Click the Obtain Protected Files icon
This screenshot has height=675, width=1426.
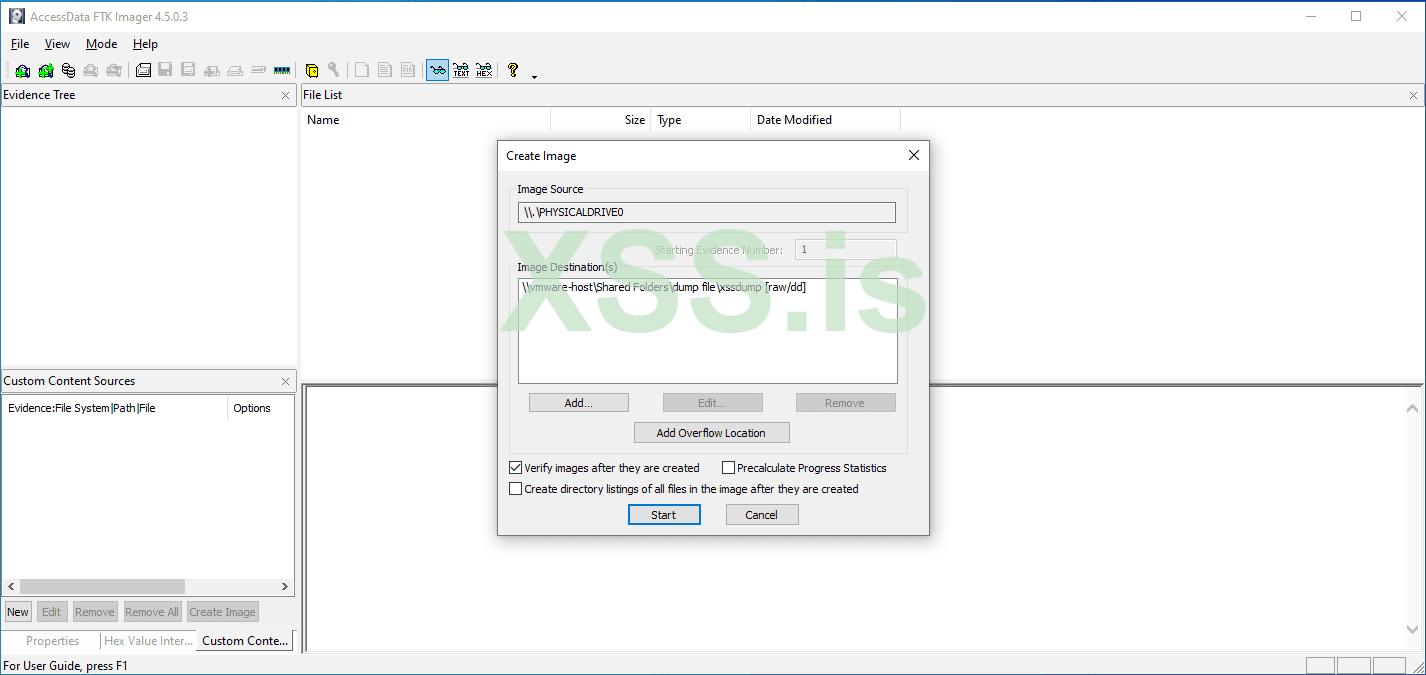(x=311, y=69)
